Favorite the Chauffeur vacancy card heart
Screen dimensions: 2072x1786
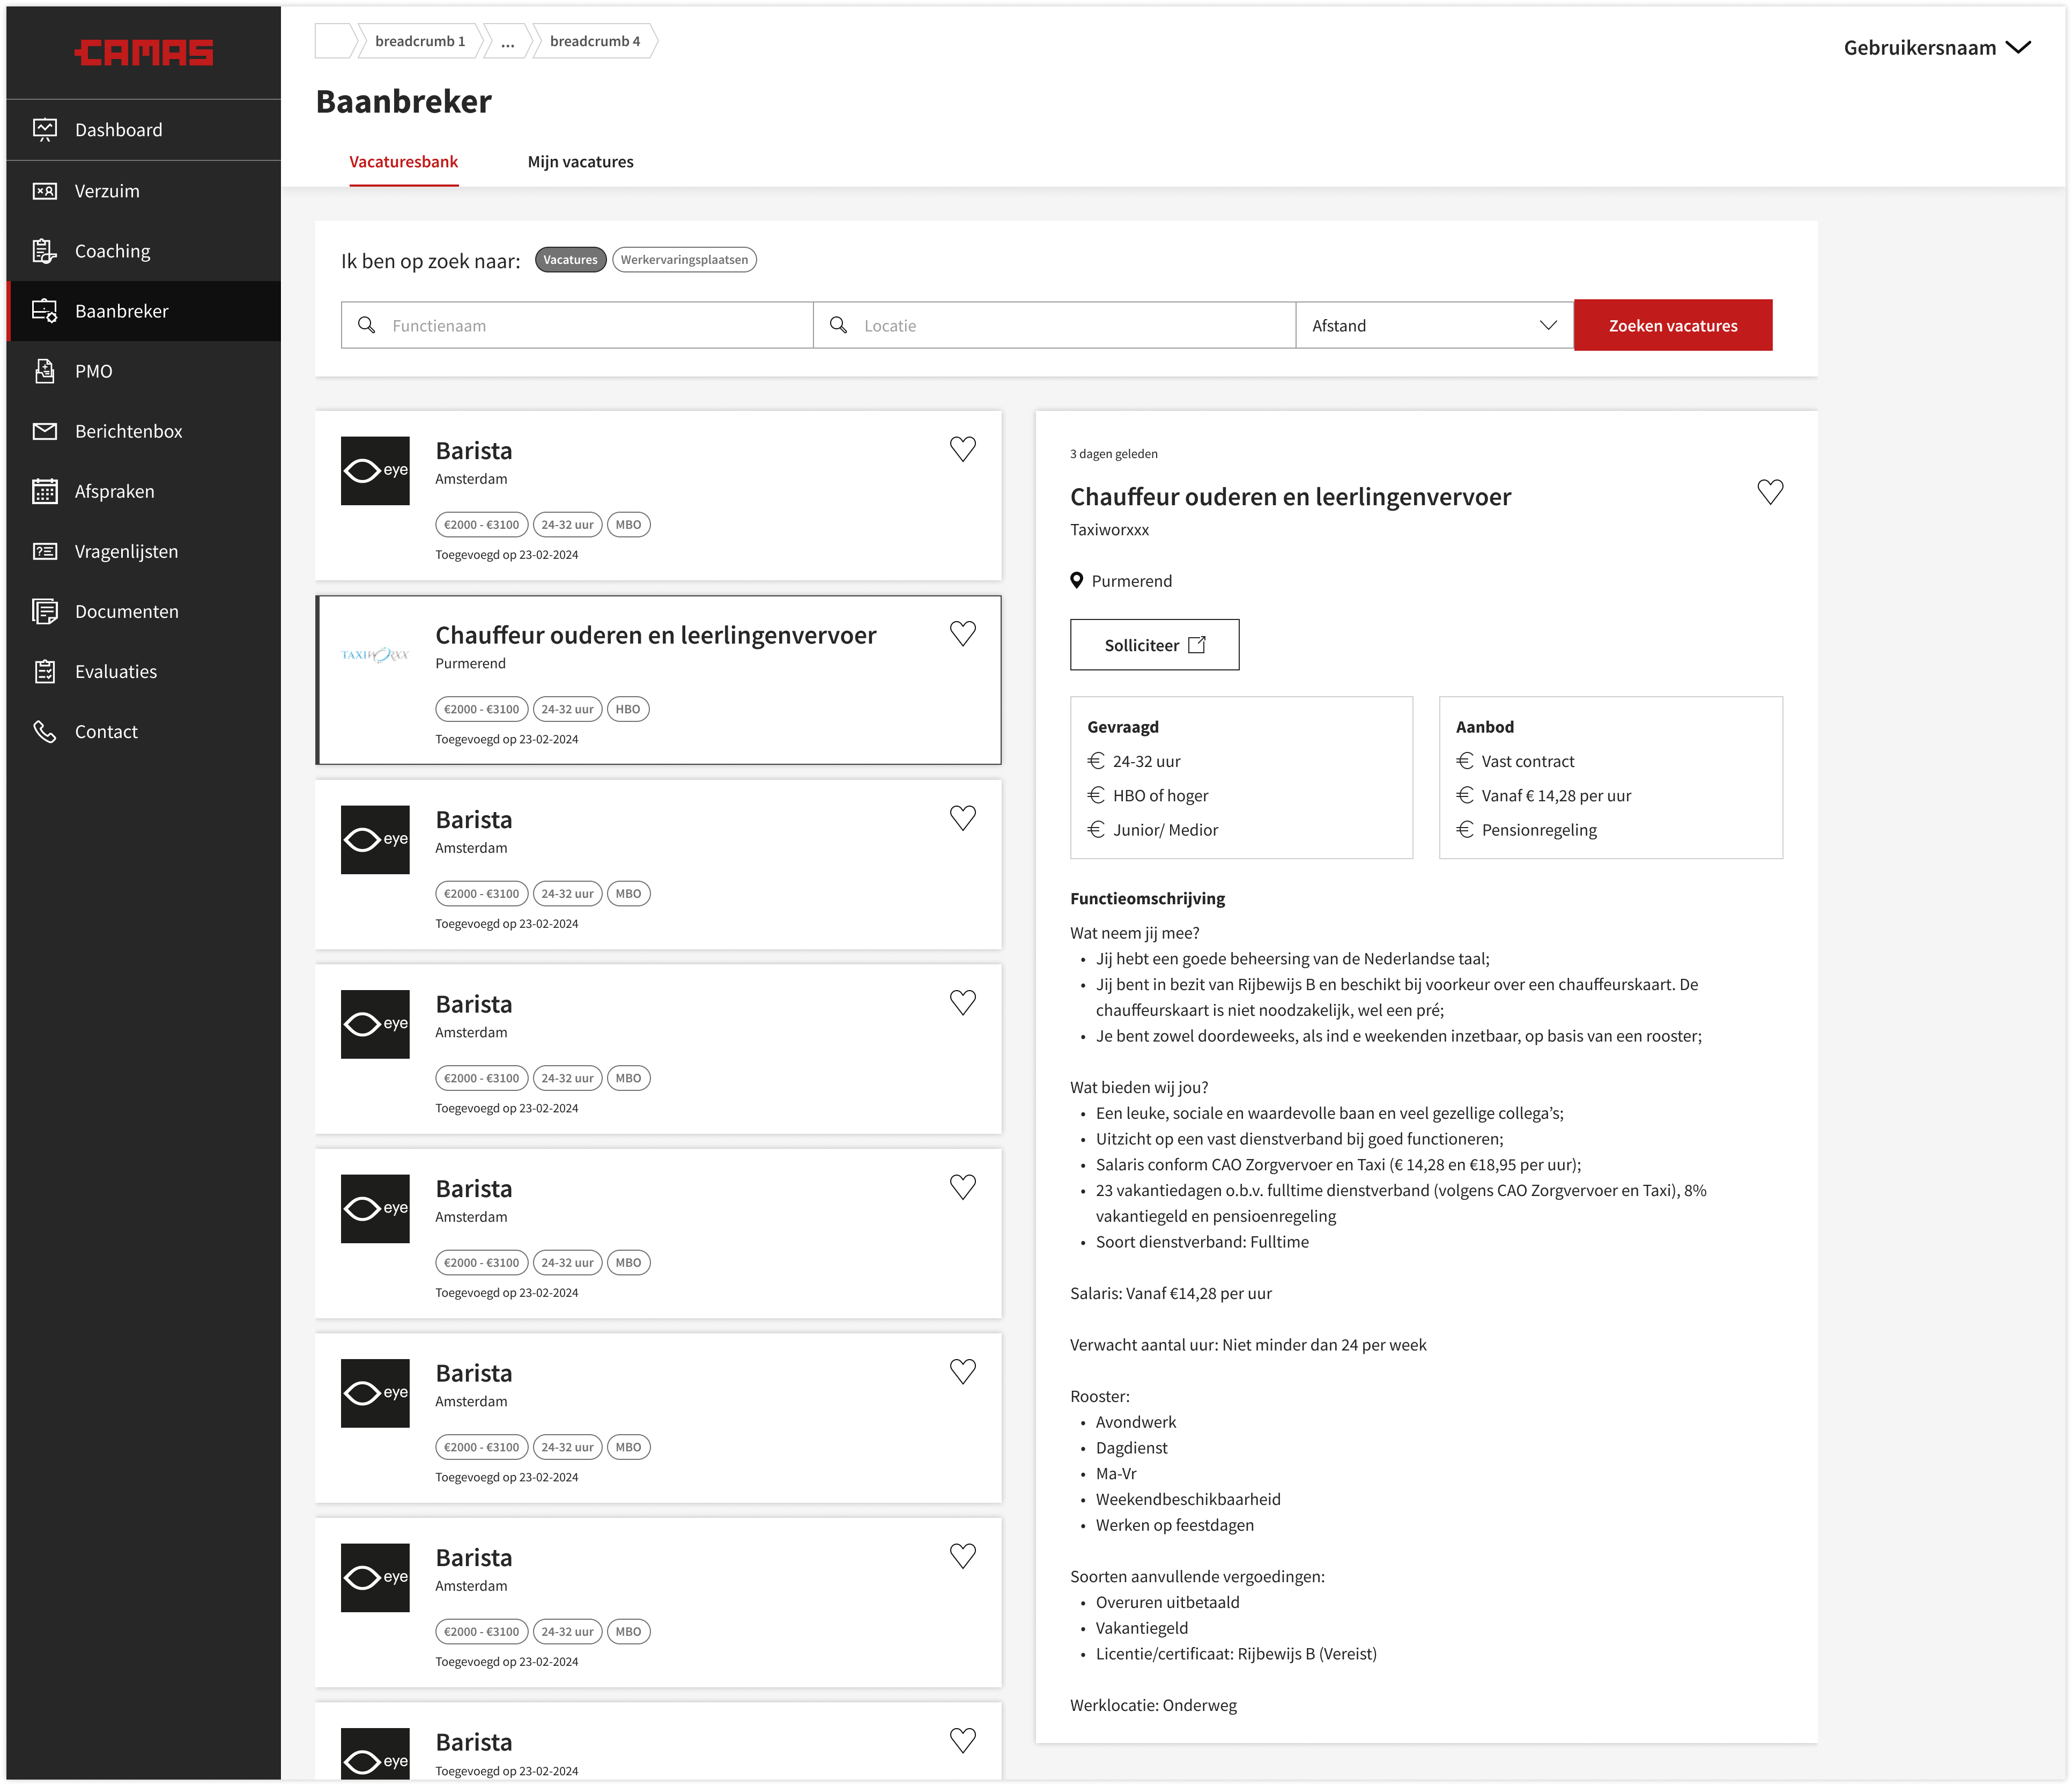(963, 633)
